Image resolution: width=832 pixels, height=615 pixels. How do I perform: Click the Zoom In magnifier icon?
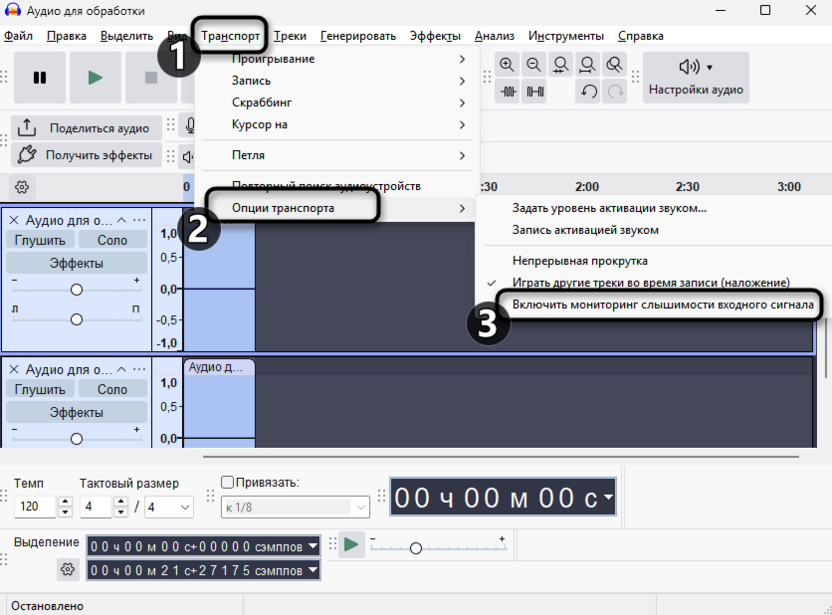click(507, 65)
